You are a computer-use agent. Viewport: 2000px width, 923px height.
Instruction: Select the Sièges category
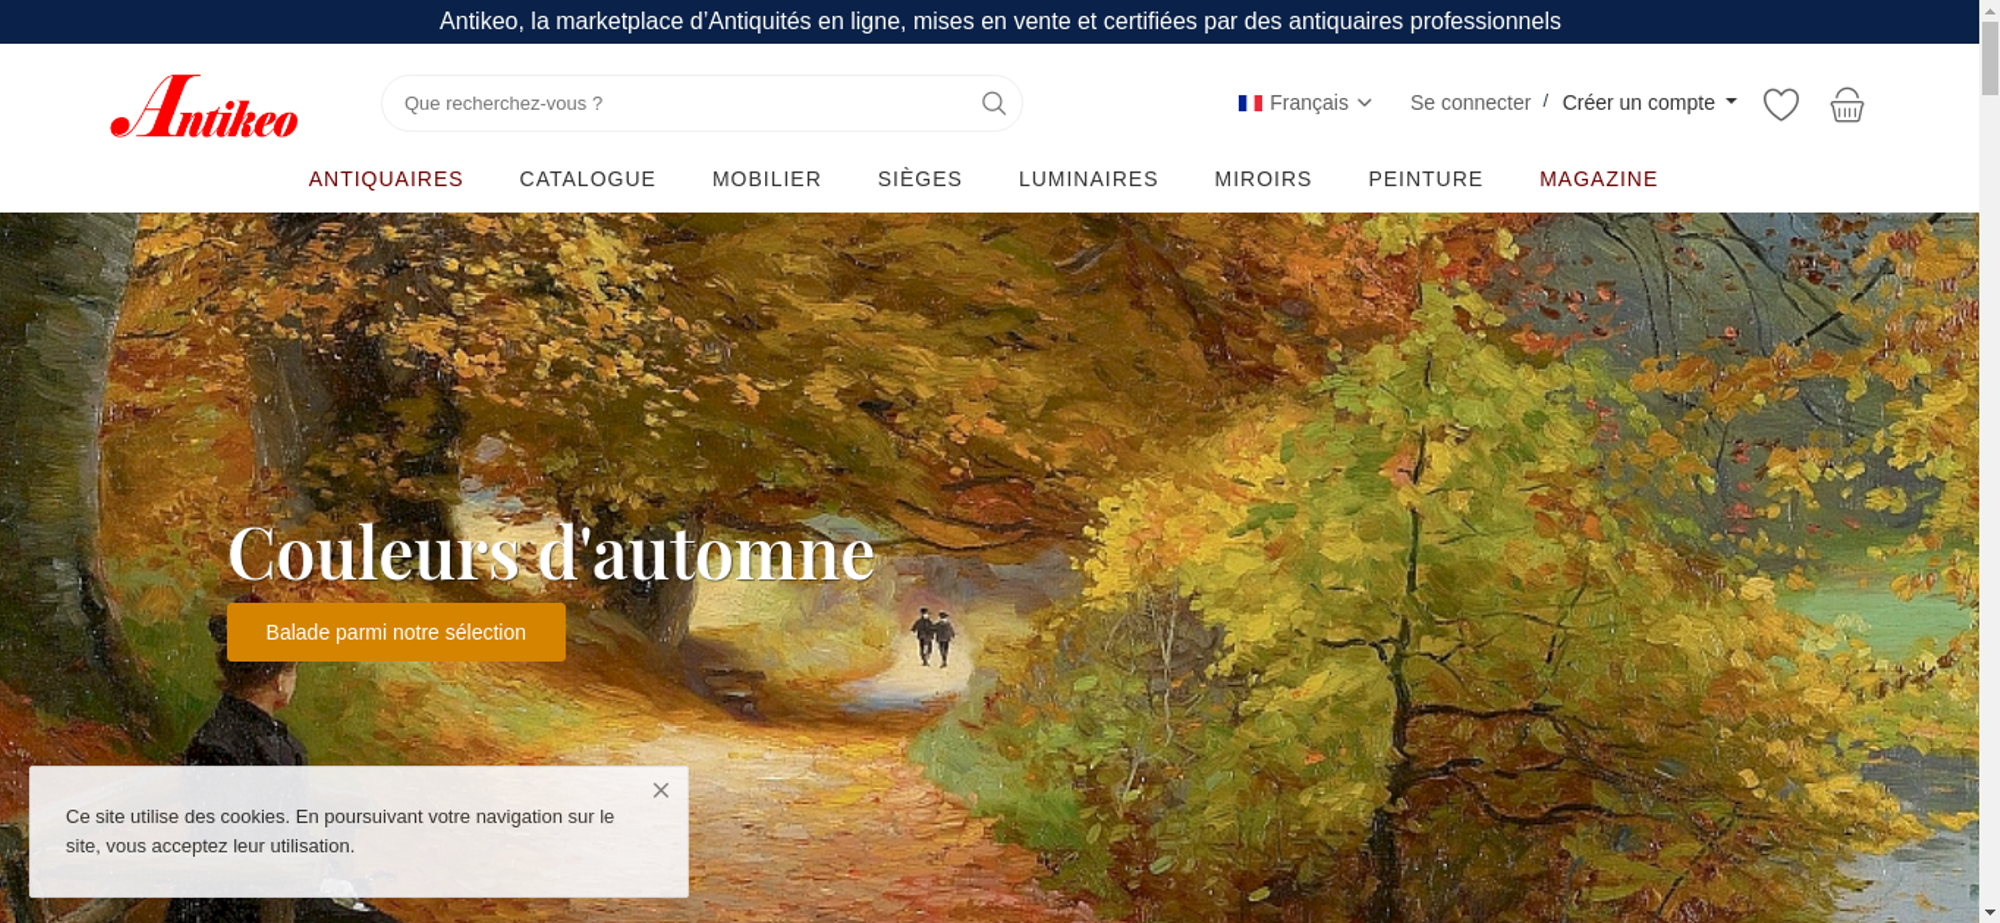coord(920,179)
